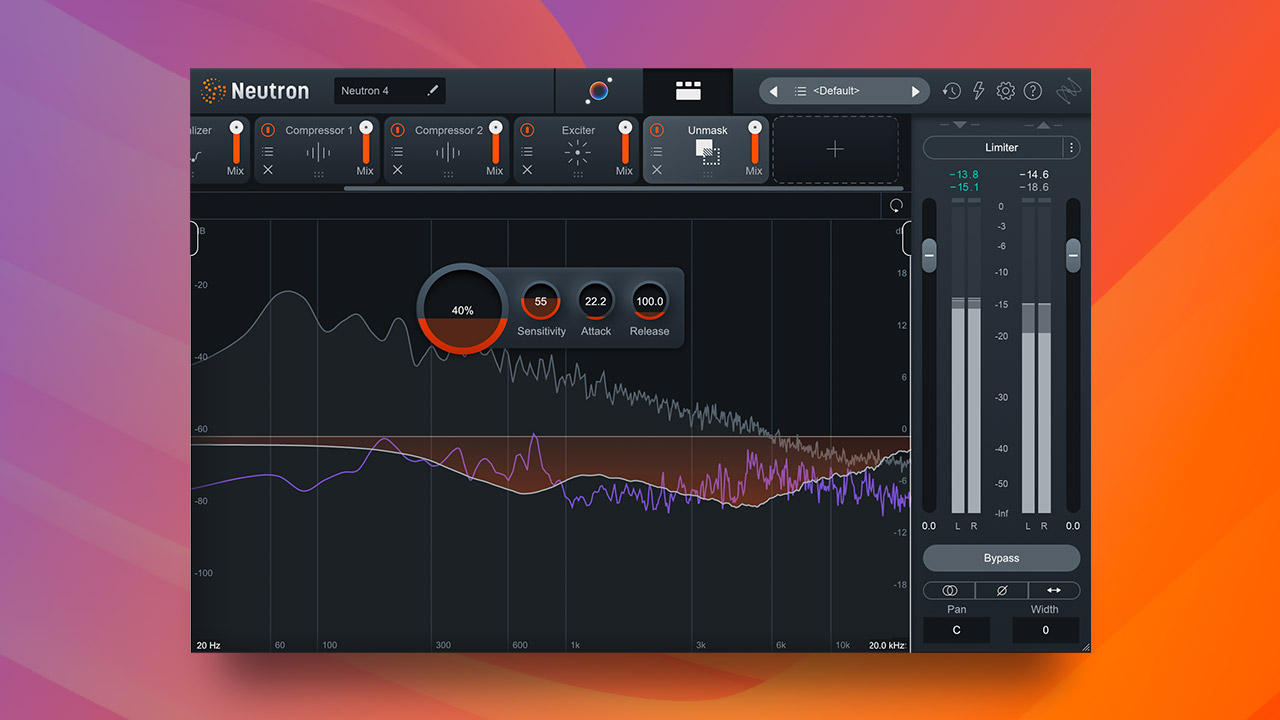The height and width of the screenshot is (720, 1280).
Task: Click the Unmask amount 40% dial
Action: click(x=462, y=310)
